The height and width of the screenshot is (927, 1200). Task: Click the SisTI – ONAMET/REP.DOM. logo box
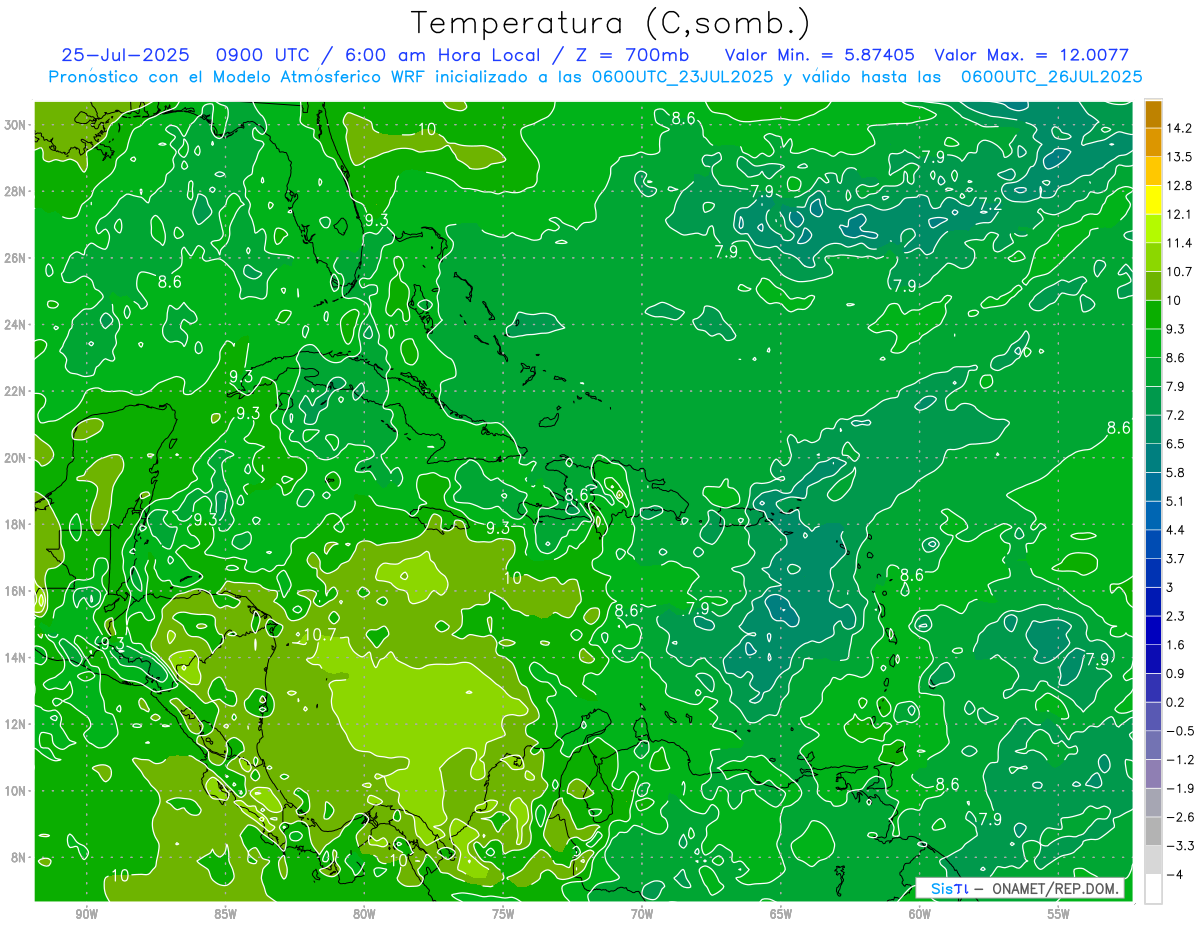click(x=1020, y=888)
